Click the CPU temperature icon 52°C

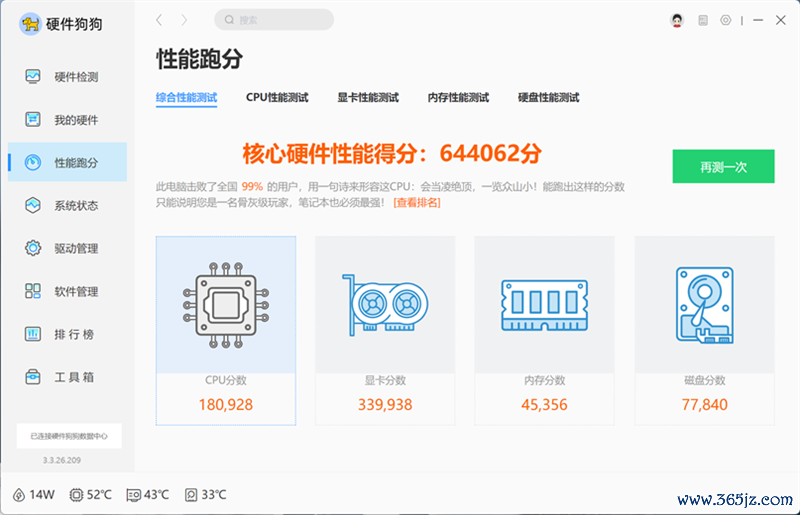[76, 495]
